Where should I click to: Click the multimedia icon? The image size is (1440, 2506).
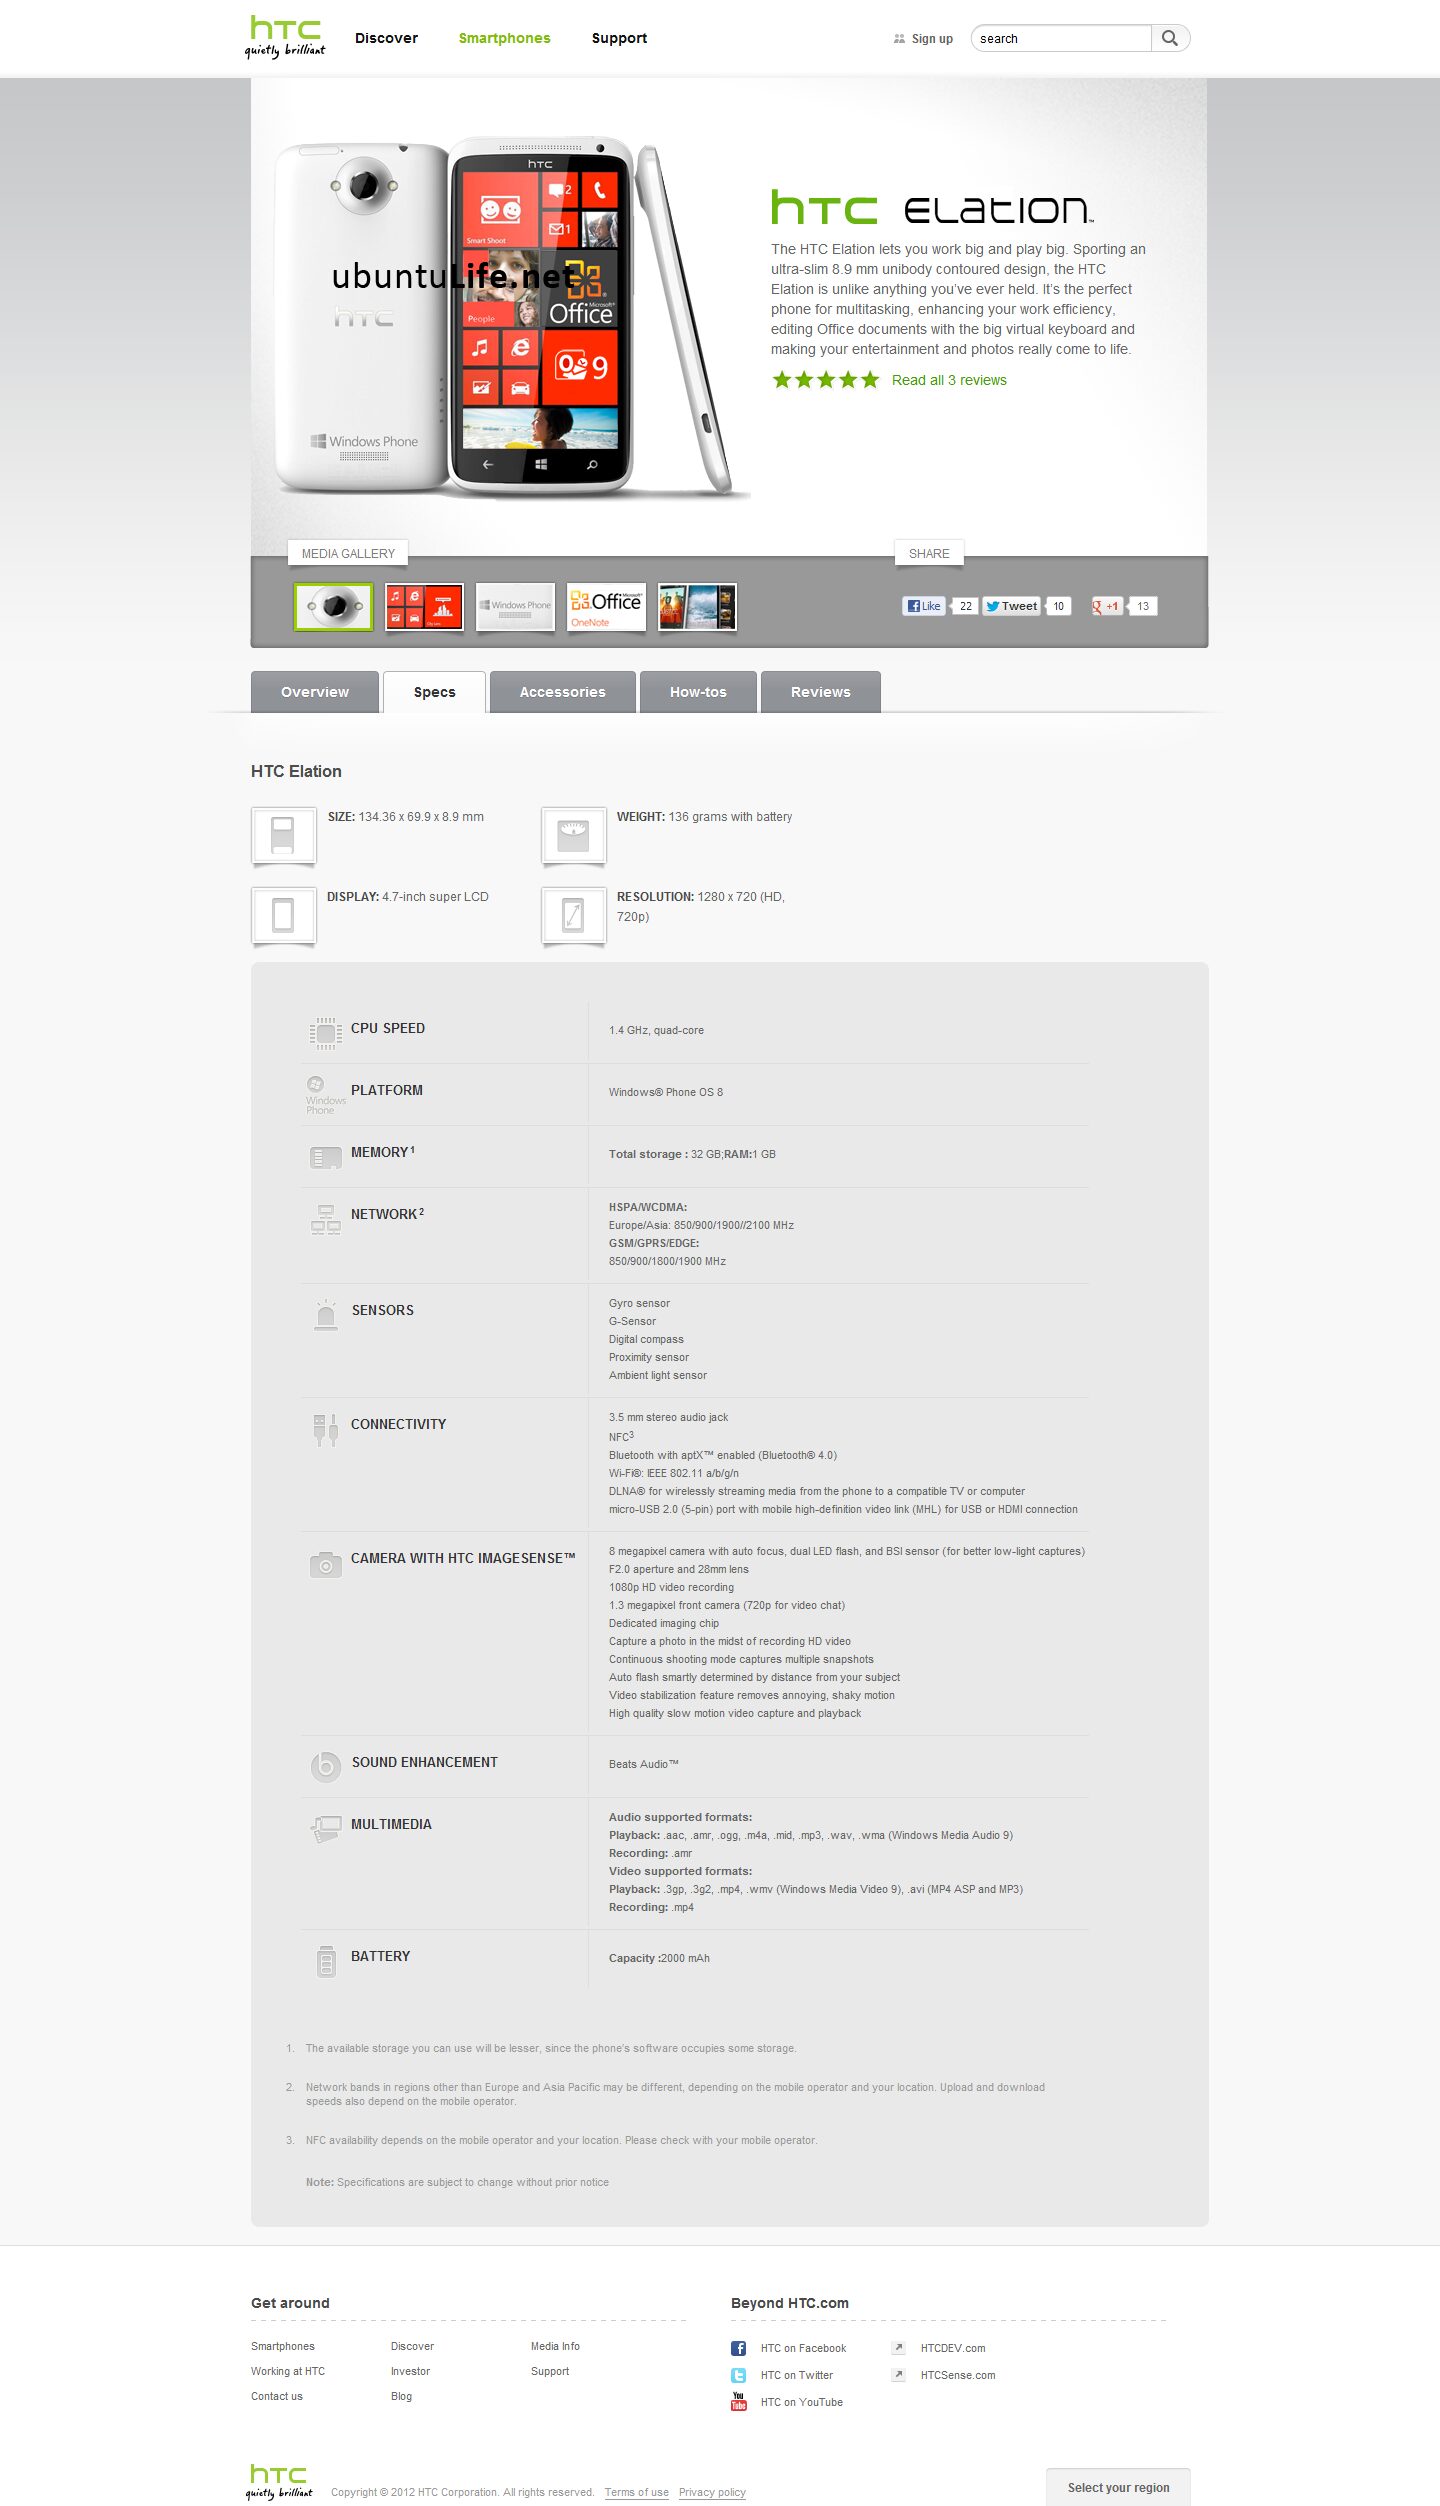pyautogui.click(x=325, y=1829)
